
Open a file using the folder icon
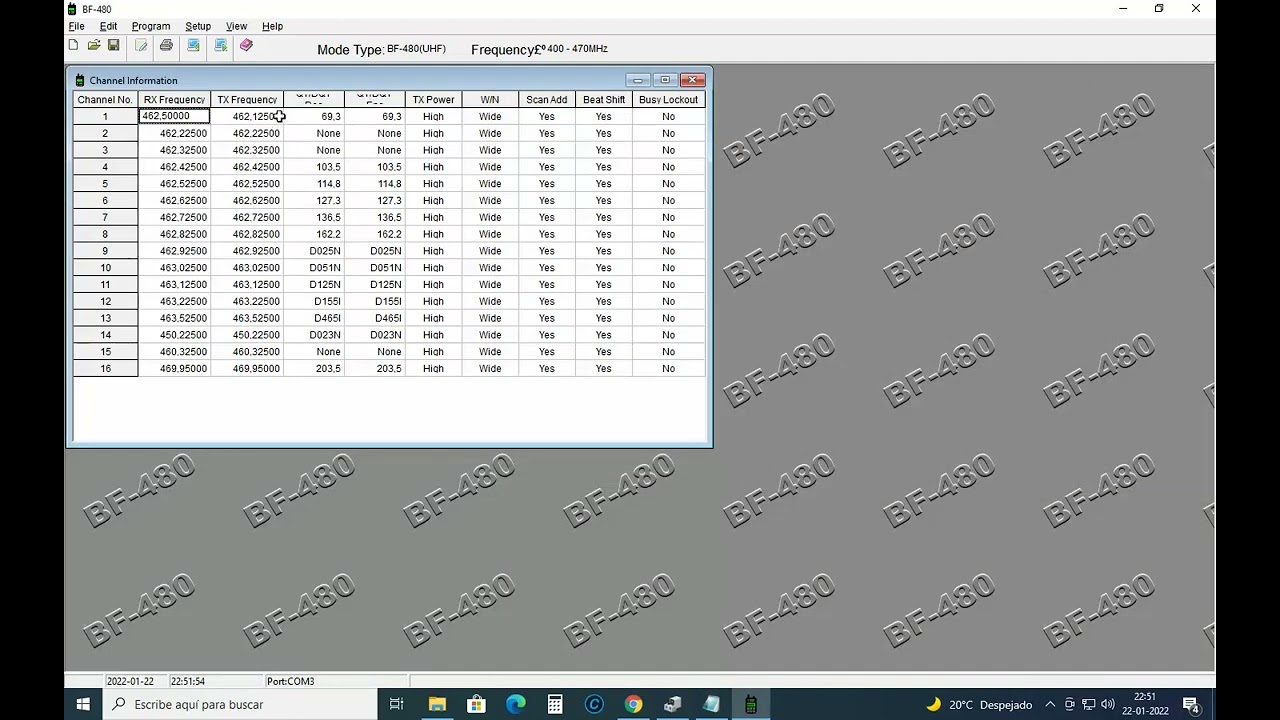pos(93,45)
